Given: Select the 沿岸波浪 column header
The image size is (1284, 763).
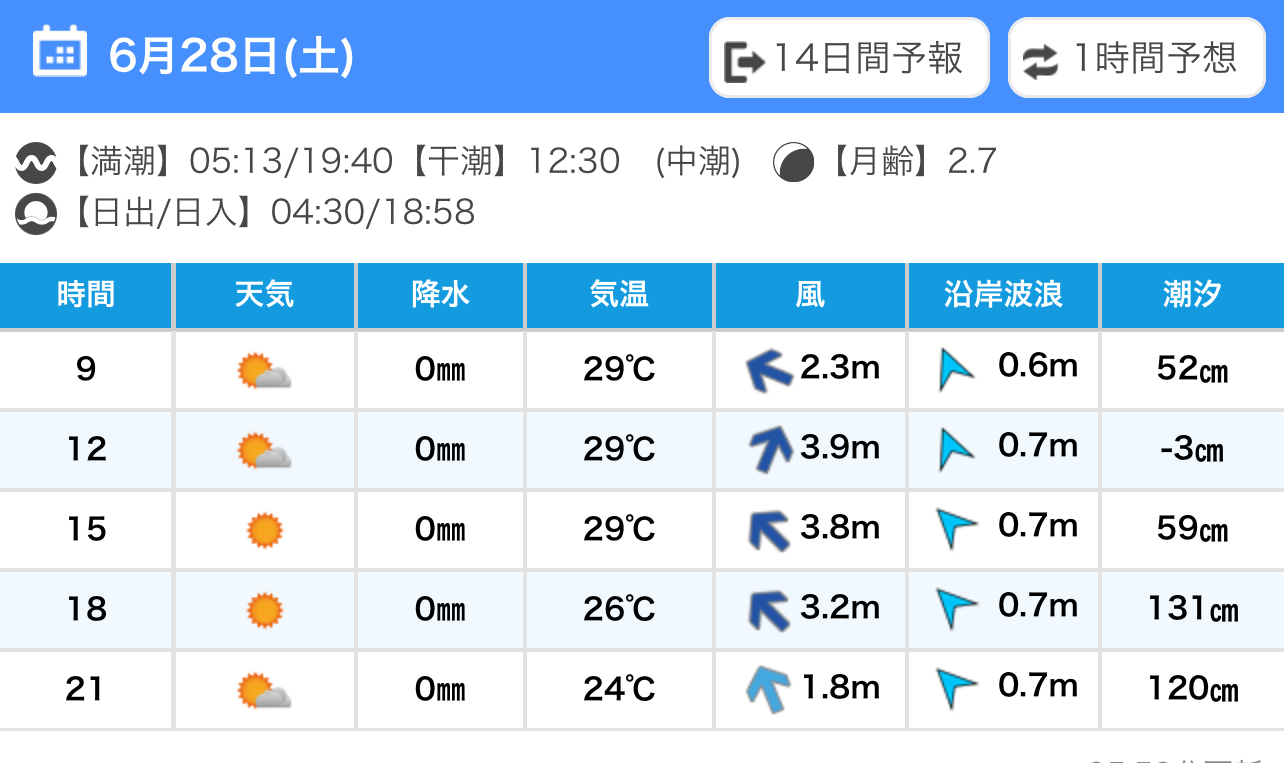Looking at the screenshot, I should point(1003,295).
